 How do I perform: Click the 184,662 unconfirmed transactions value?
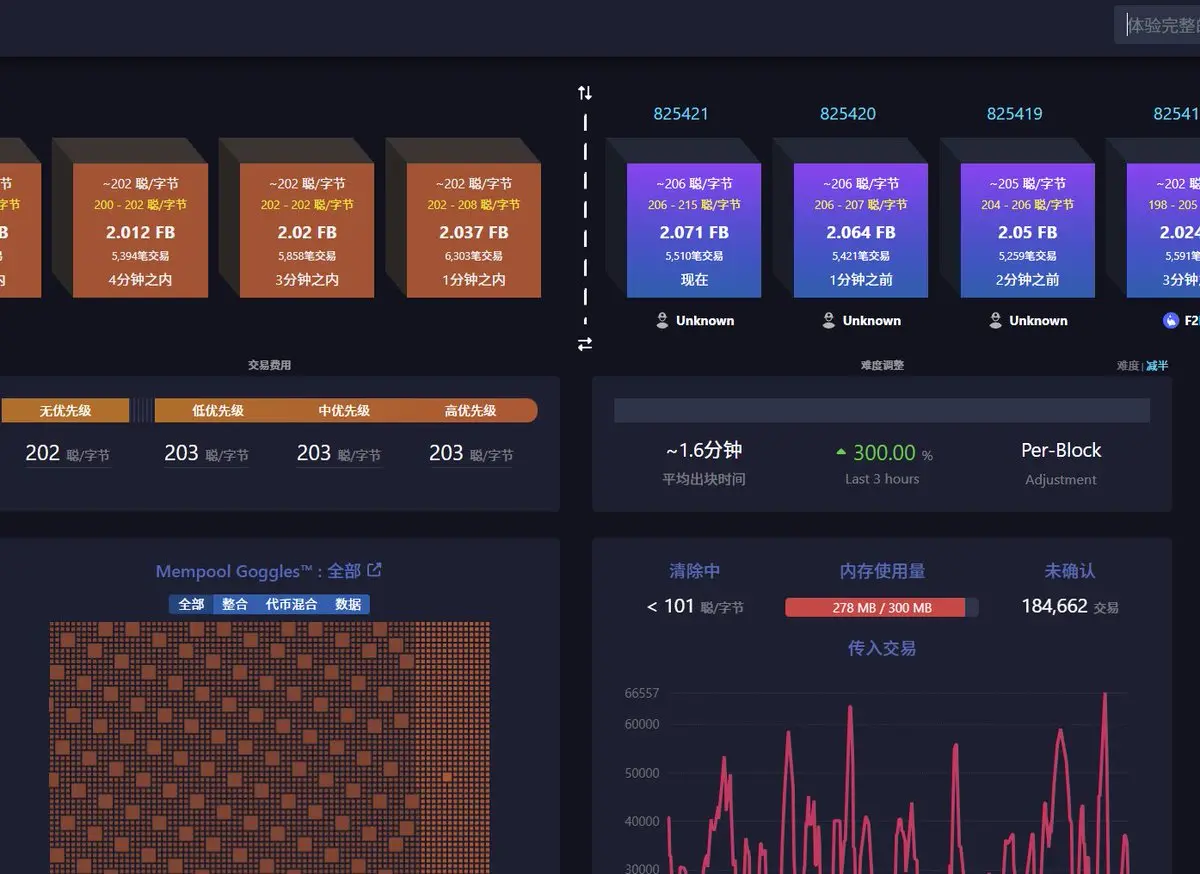point(1054,606)
